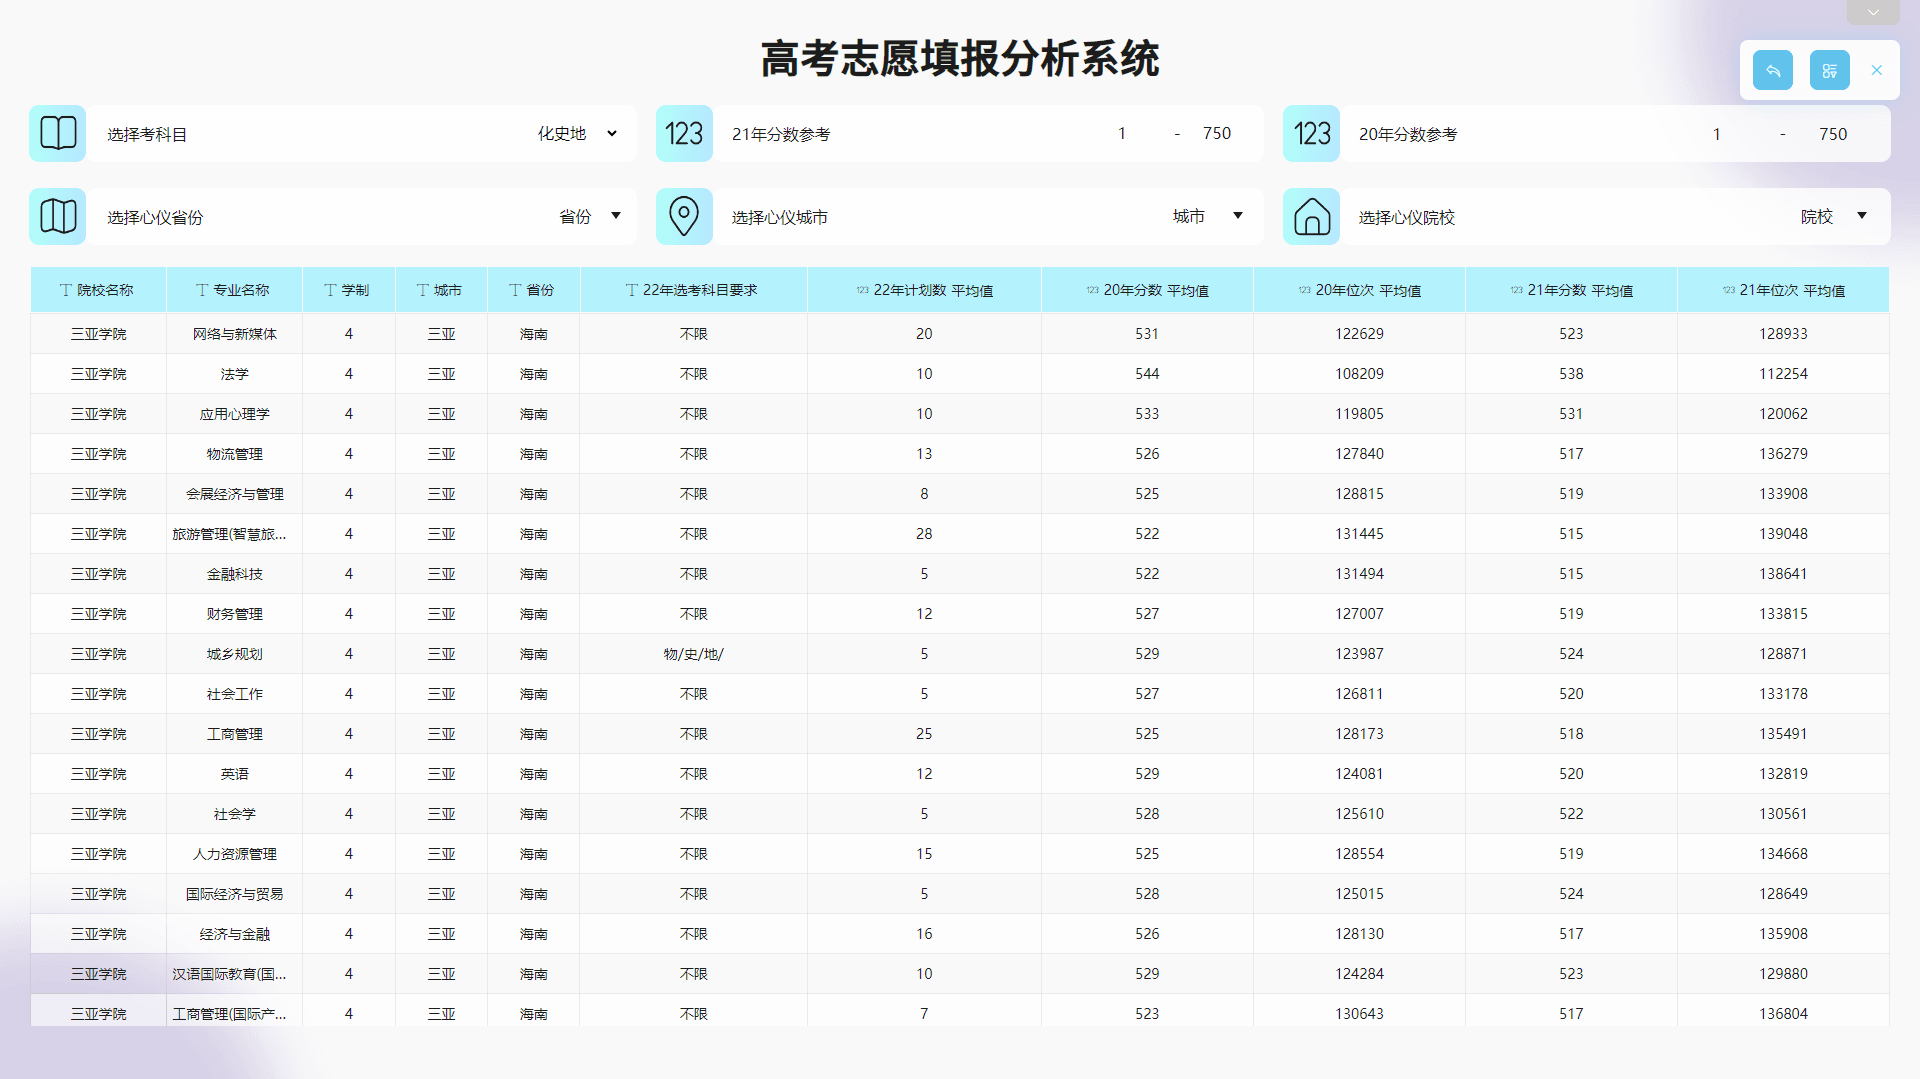1920x1079 pixels.
Task: Click the 选择考科目 label
Action: [147, 134]
